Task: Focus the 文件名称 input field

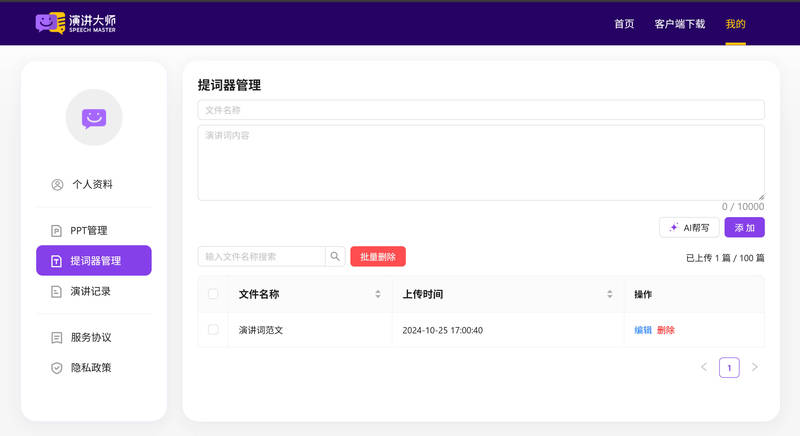Action: (x=481, y=110)
